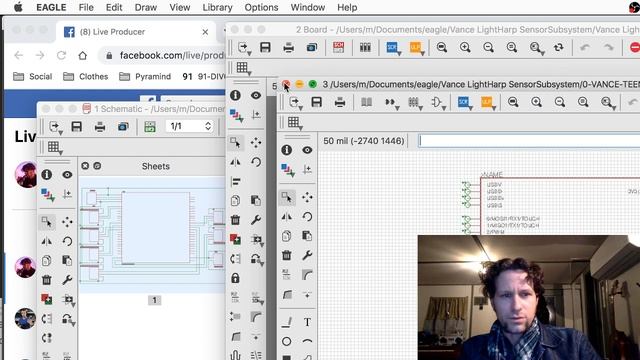Viewport: 640px width, 360px height.
Task: Reload the Facebook page in browser
Action: [61, 55]
